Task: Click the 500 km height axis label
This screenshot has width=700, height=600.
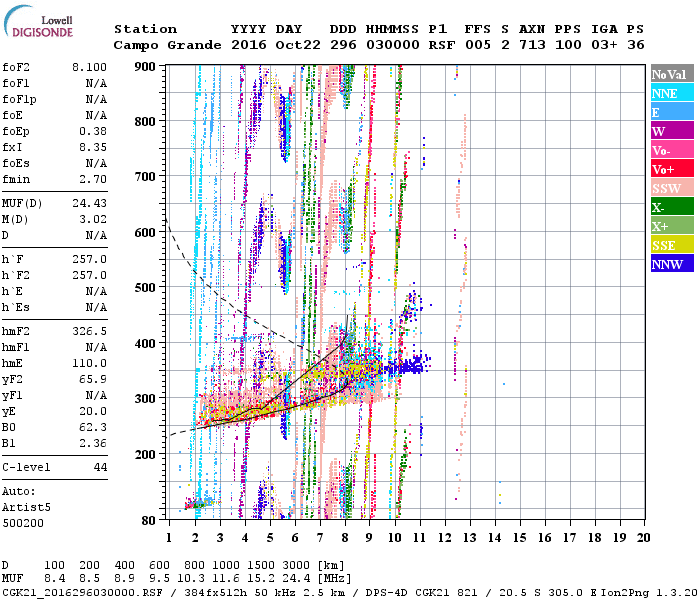Action: point(145,288)
